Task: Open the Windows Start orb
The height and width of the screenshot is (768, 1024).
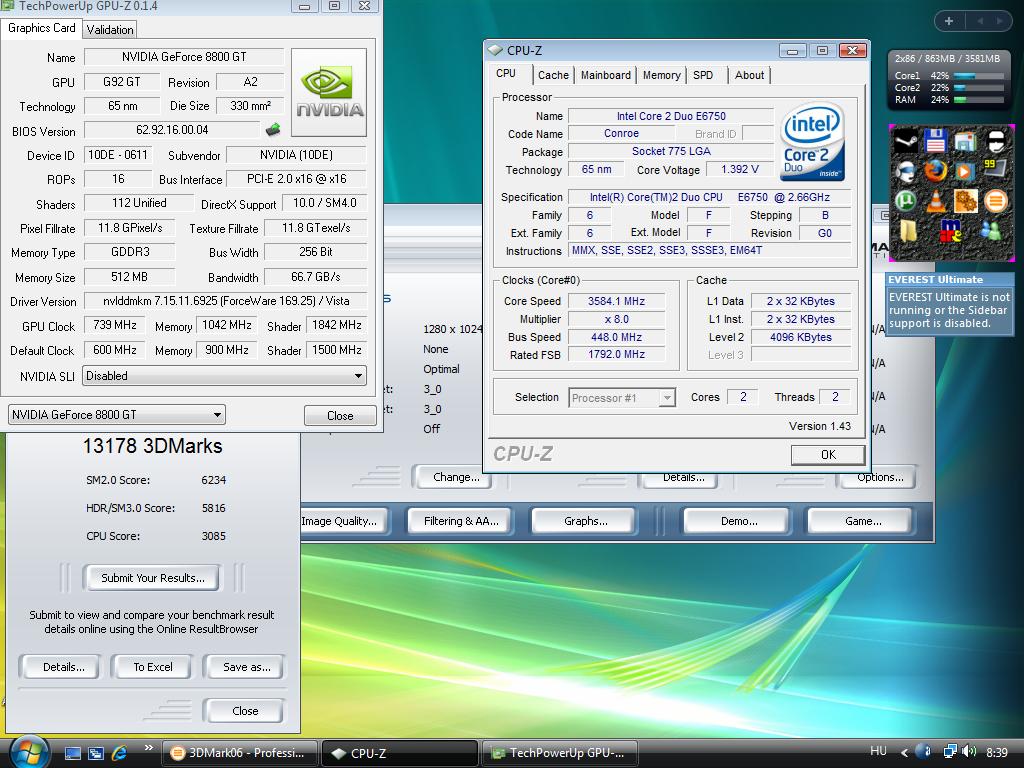Action: click(28, 752)
